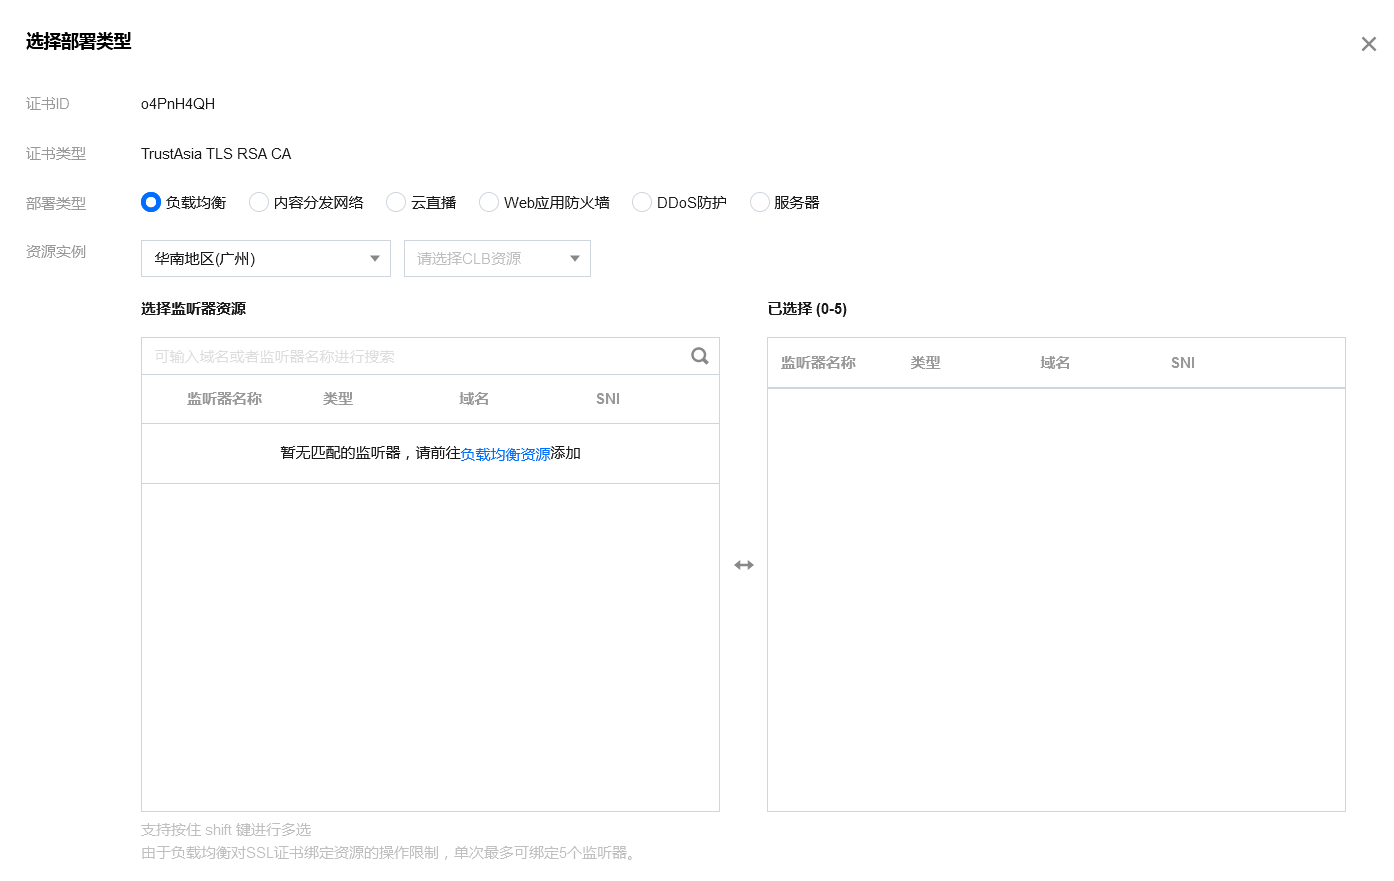Click SNI column header in left table
The width and height of the screenshot is (1394, 881).
[x=608, y=399]
